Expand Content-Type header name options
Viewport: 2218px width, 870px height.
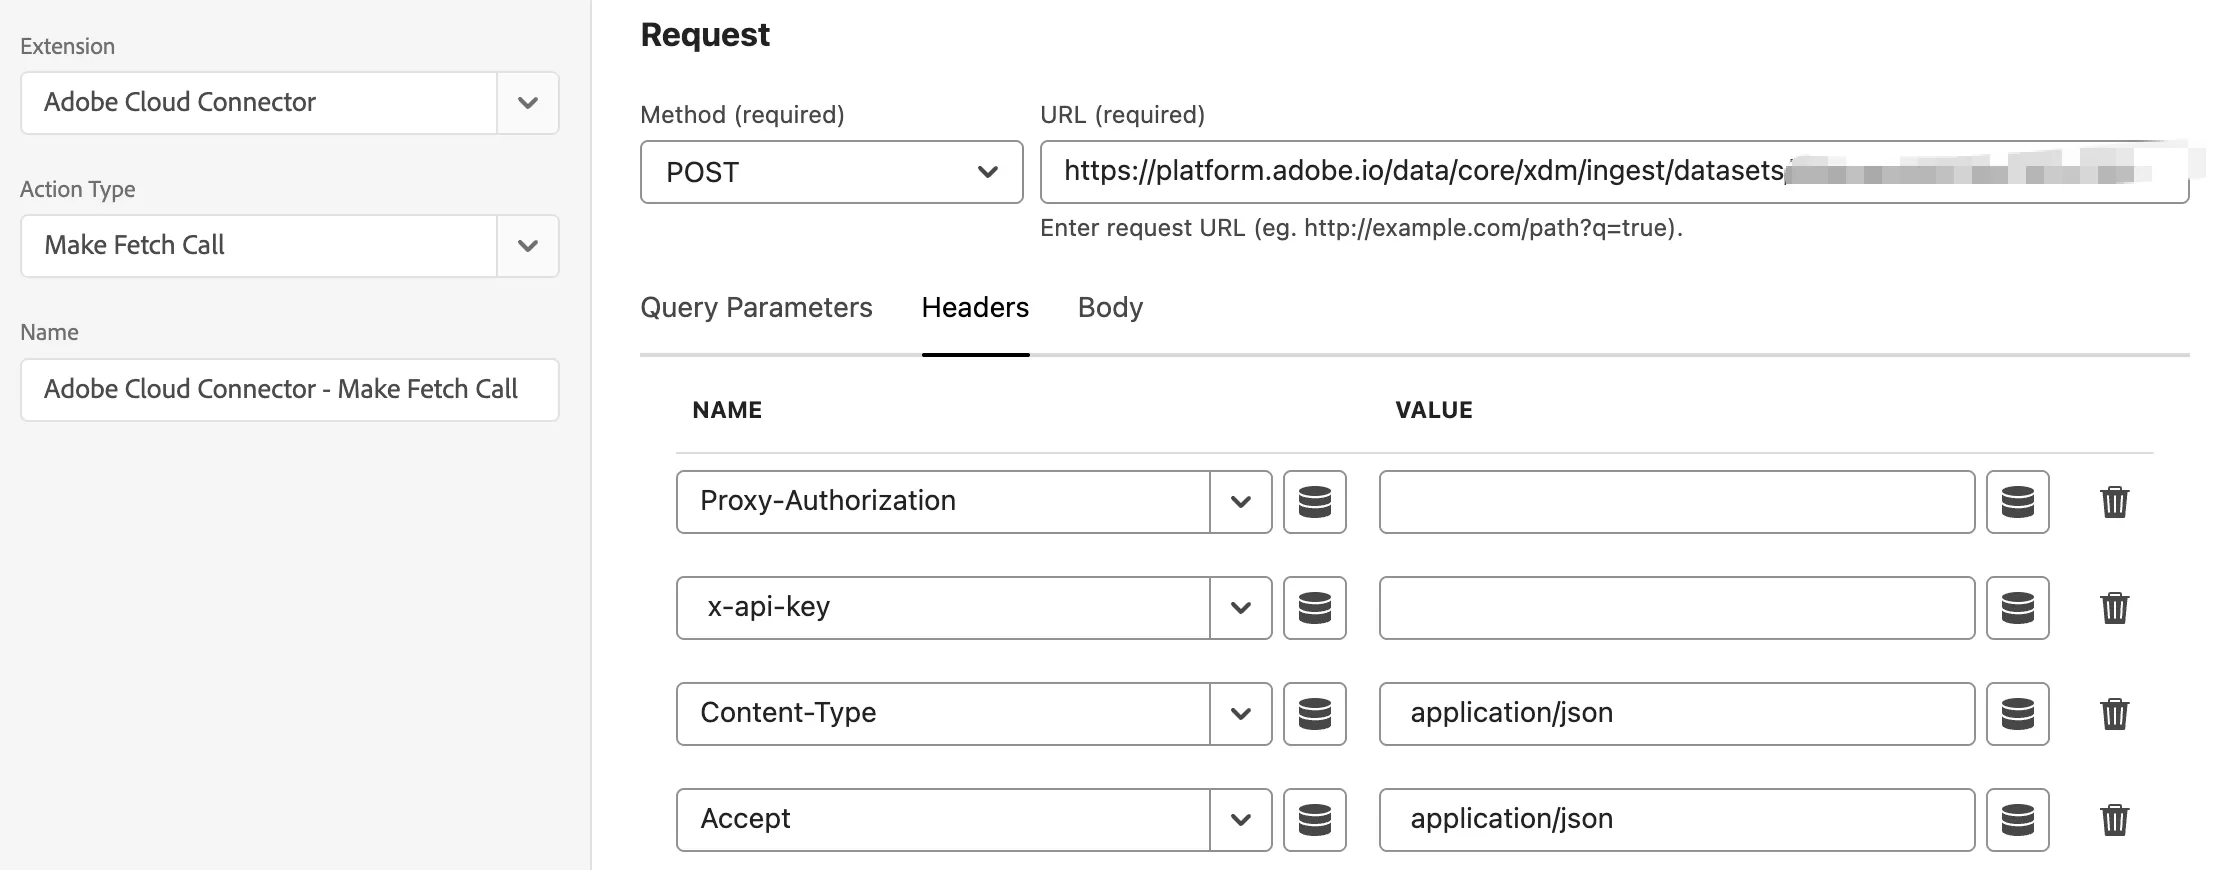pyautogui.click(x=1240, y=714)
